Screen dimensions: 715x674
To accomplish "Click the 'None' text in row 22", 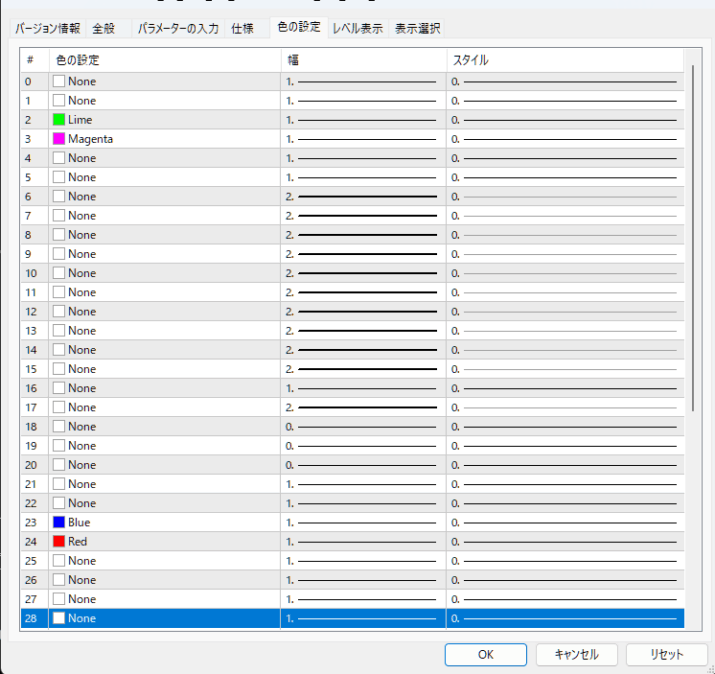I will click(82, 503).
